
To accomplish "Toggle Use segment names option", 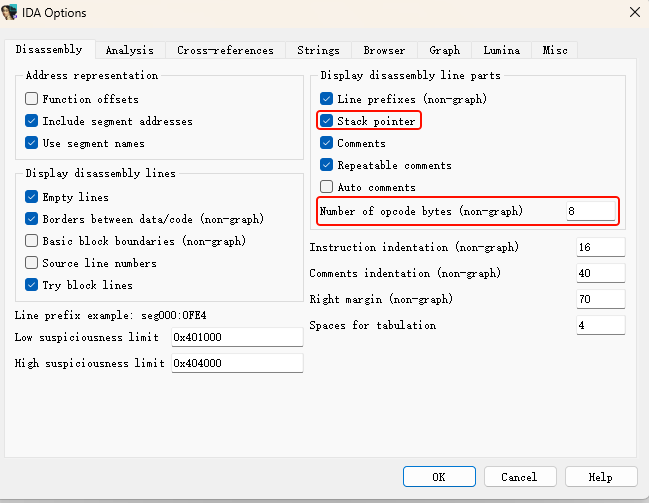I will click(31, 143).
